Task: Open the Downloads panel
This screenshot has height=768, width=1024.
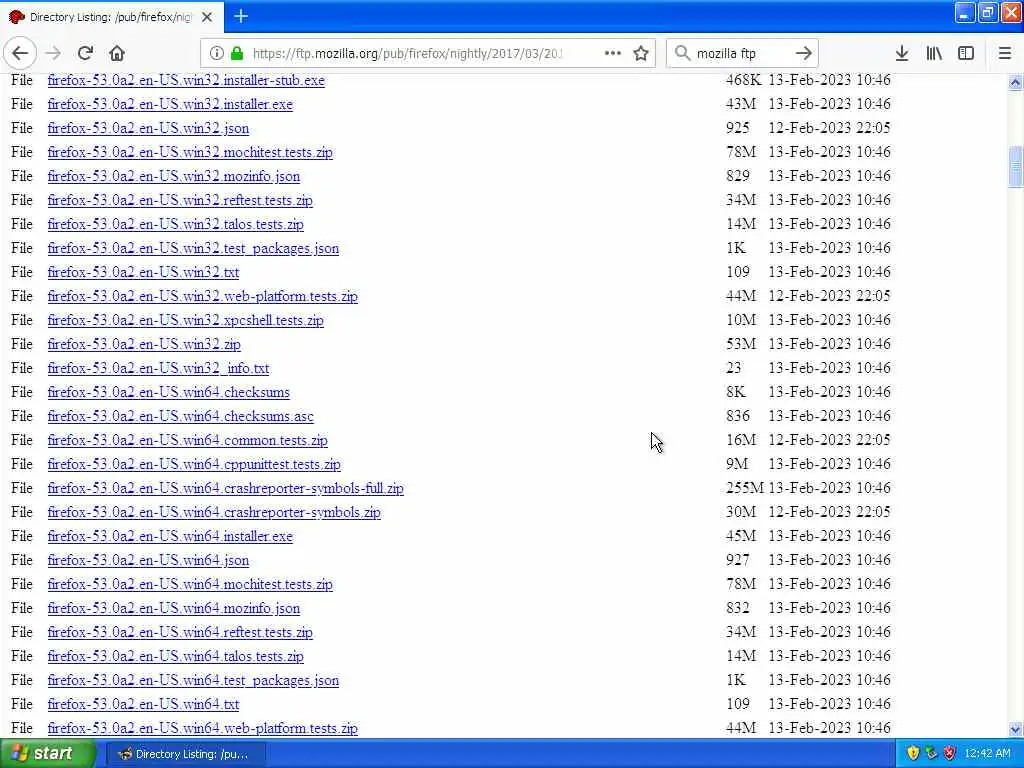Action: 902,53
